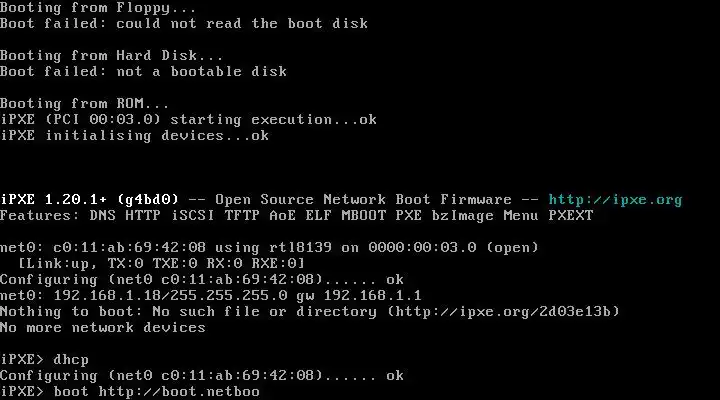Click the Booting from ROM line
Image resolution: width=720 pixels, height=400 pixels.
(x=85, y=103)
